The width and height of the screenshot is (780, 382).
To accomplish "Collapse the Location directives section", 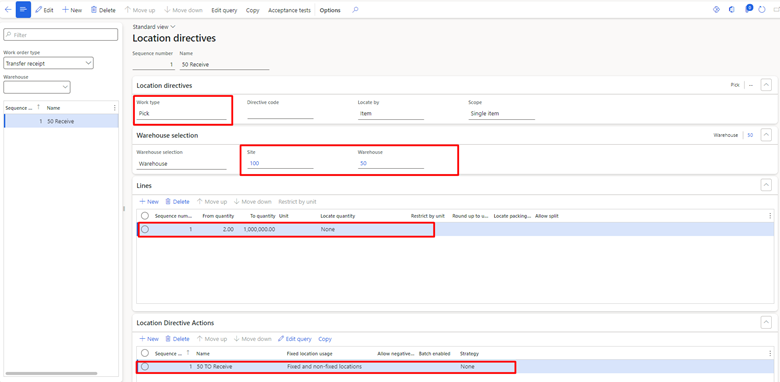I will click(x=767, y=85).
